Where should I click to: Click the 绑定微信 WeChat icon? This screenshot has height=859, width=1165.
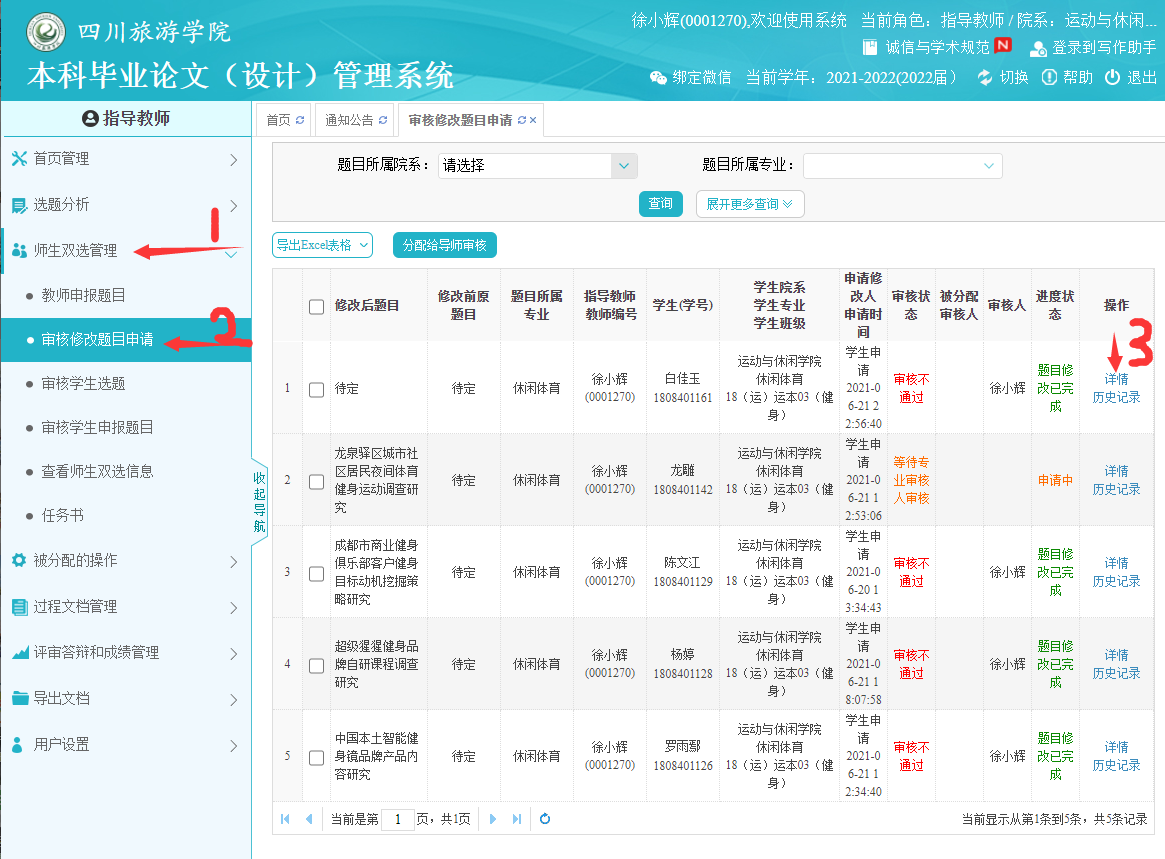click(x=658, y=77)
